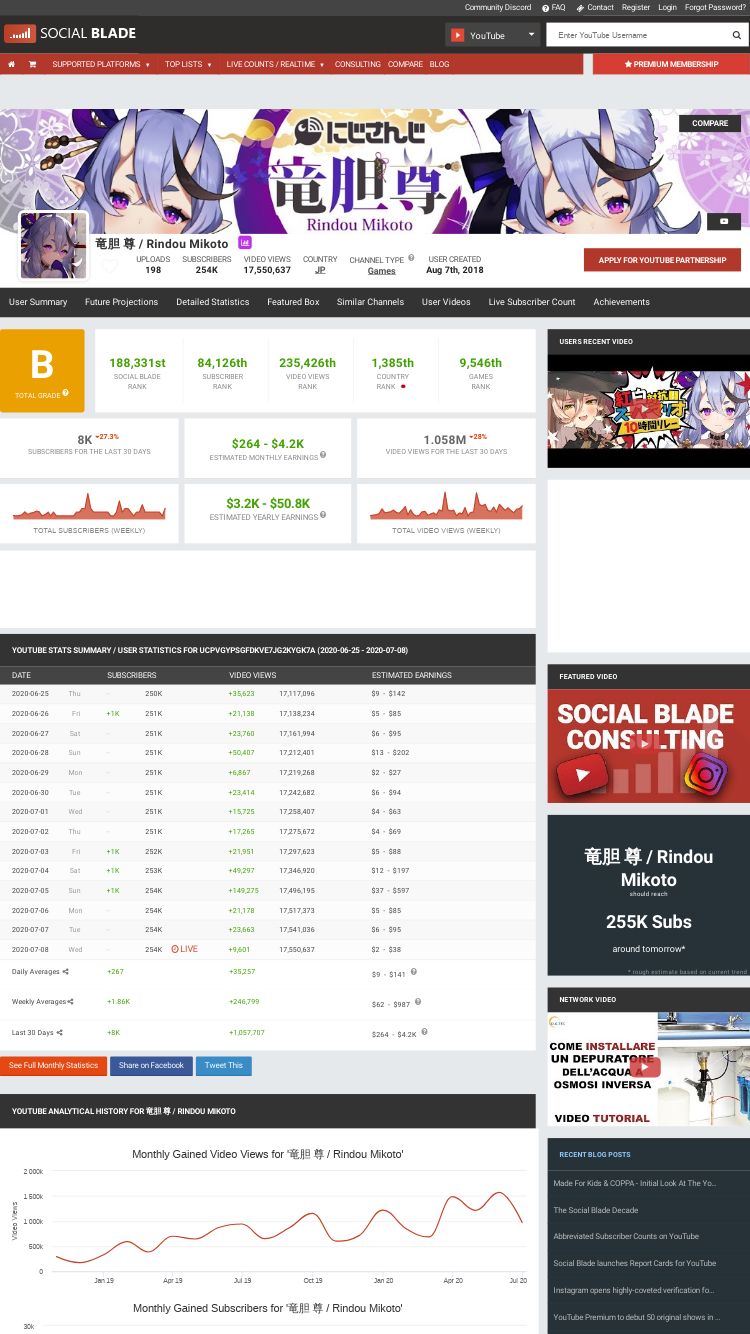Click the help icon for the weekly average earnings
This screenshot has width=750, height=1334.
(x=418, y=1001)
